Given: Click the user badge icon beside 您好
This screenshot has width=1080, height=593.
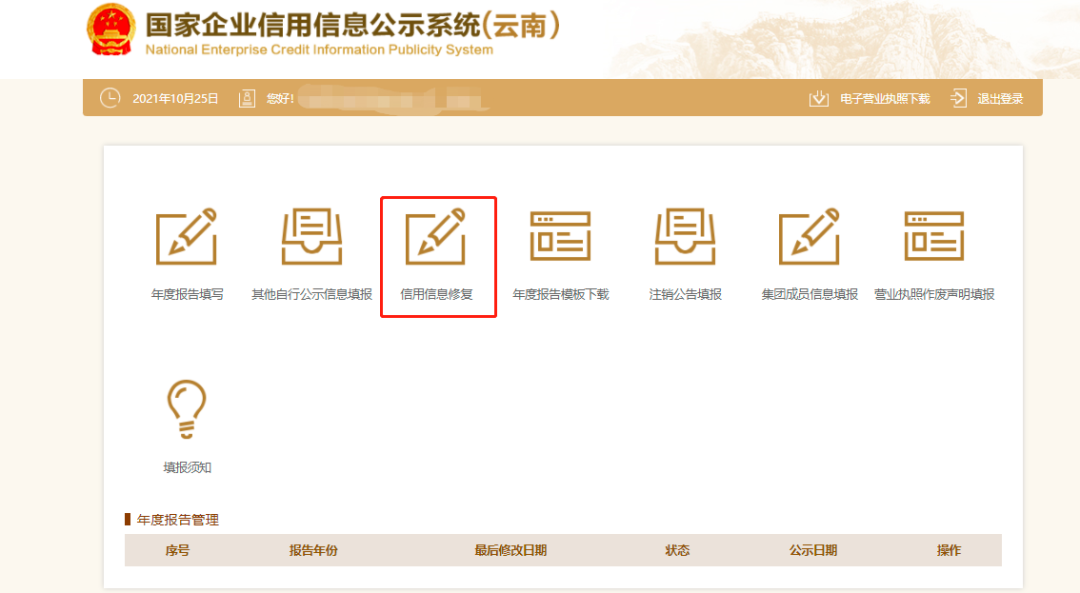Looking at the screenshot, I should [x=247, y=98].
